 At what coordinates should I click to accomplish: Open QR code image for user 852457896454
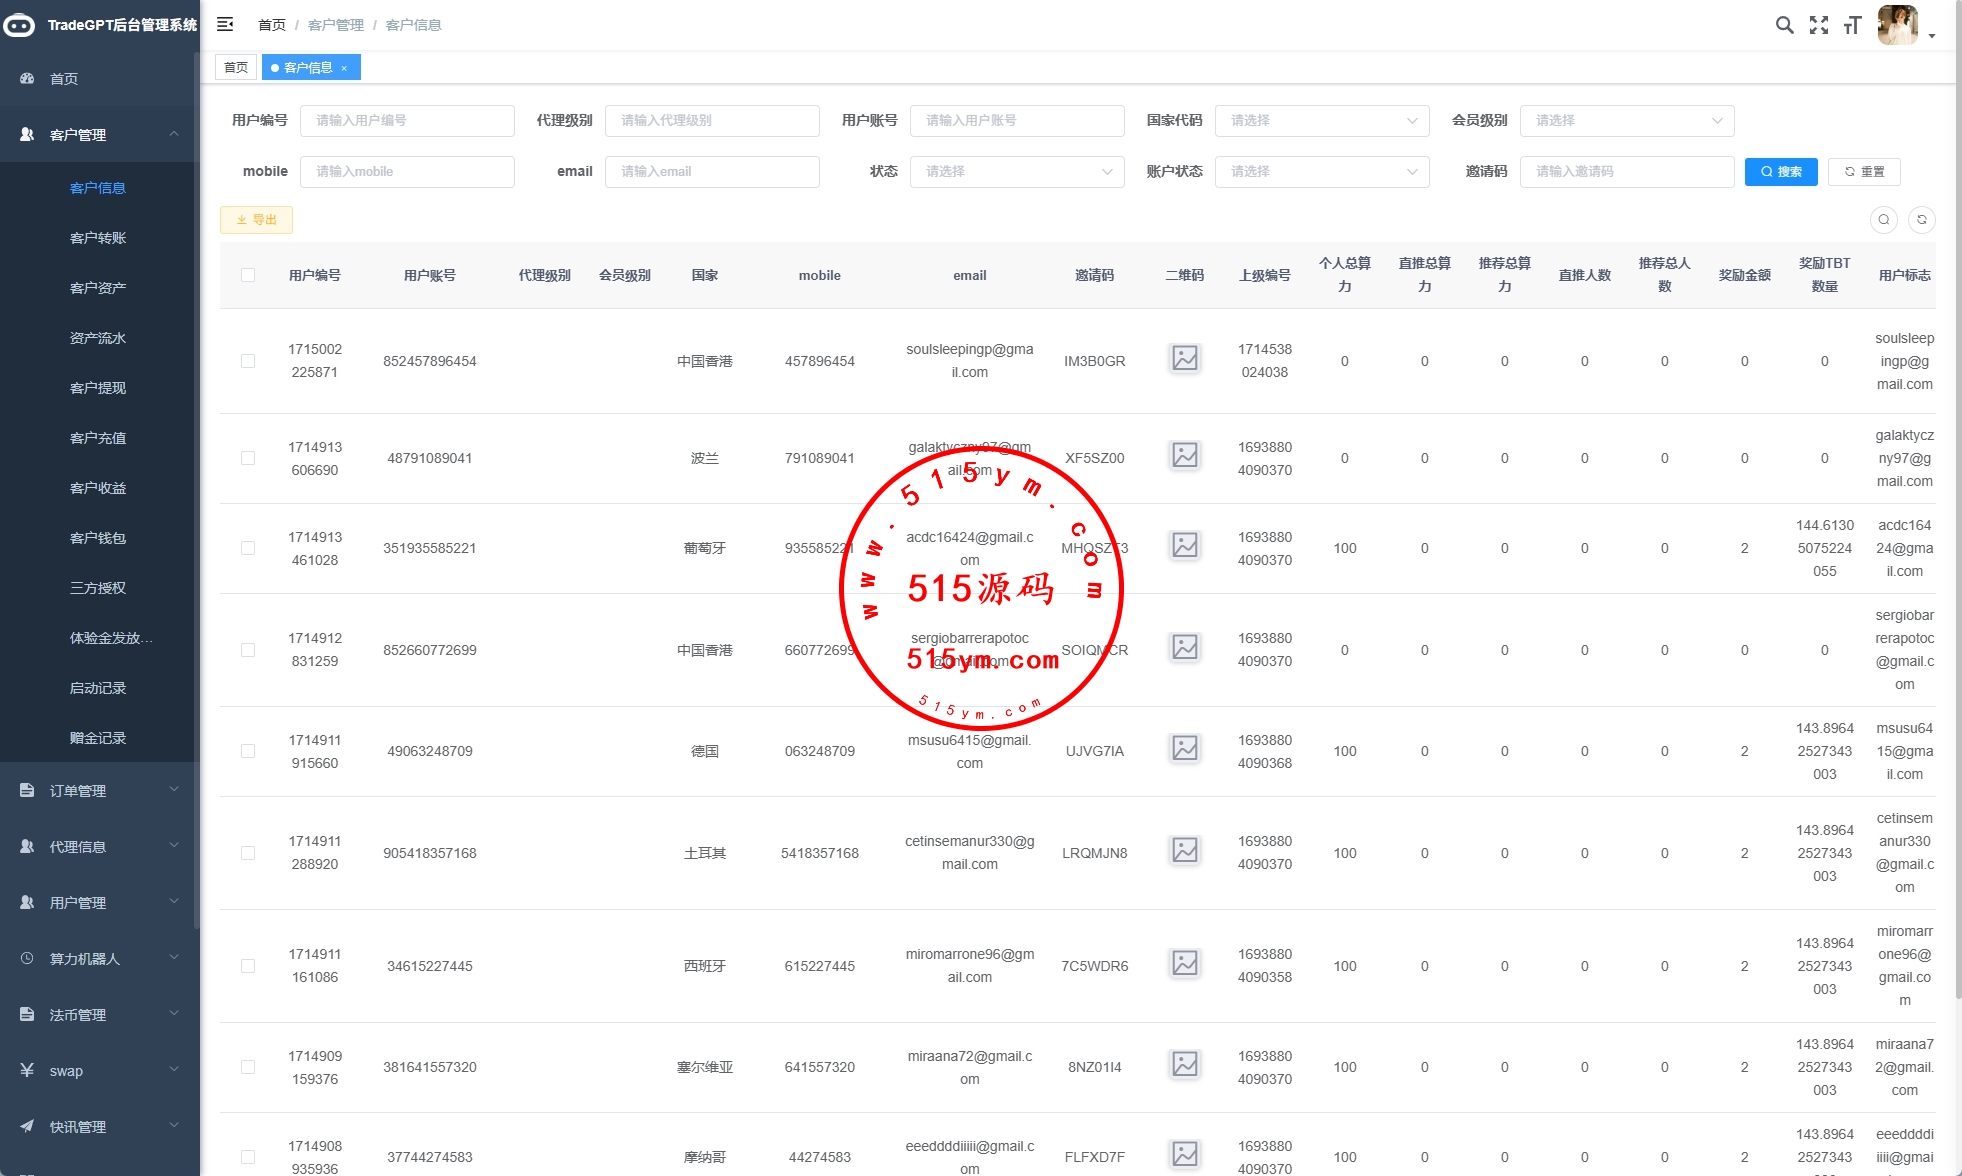1184,358
